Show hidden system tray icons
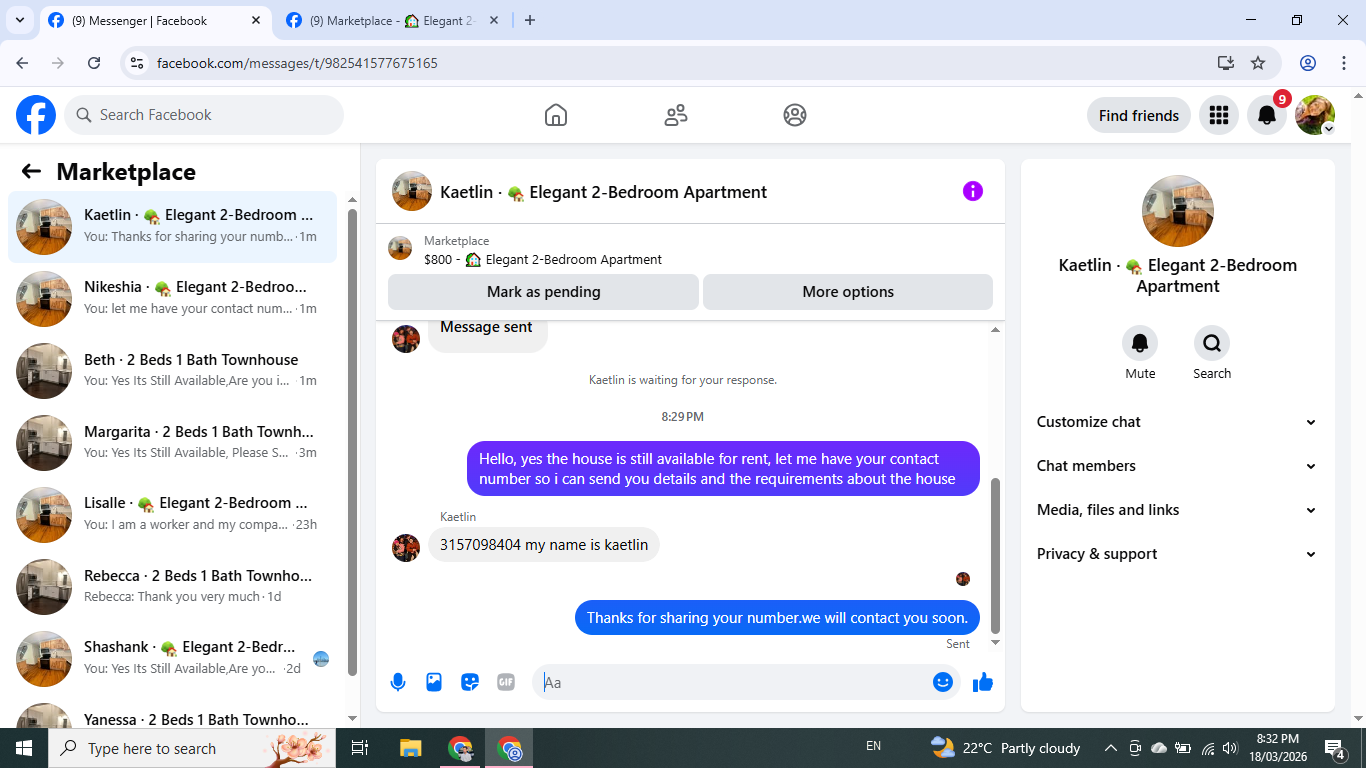The height and width of the screenshot is (768, 1366). tap(1110, 748)
